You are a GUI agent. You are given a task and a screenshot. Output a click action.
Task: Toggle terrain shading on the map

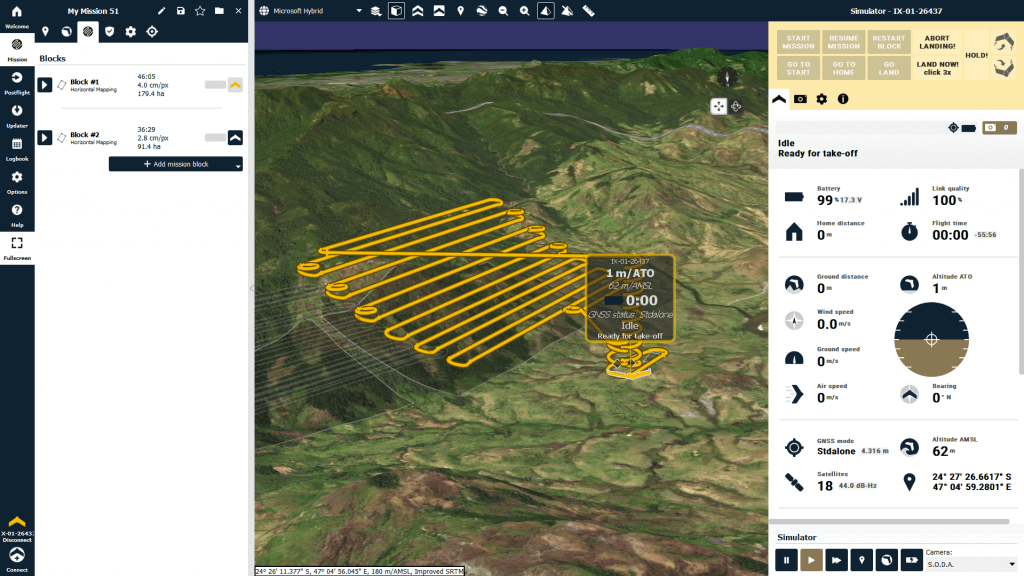tap(547, 11)
